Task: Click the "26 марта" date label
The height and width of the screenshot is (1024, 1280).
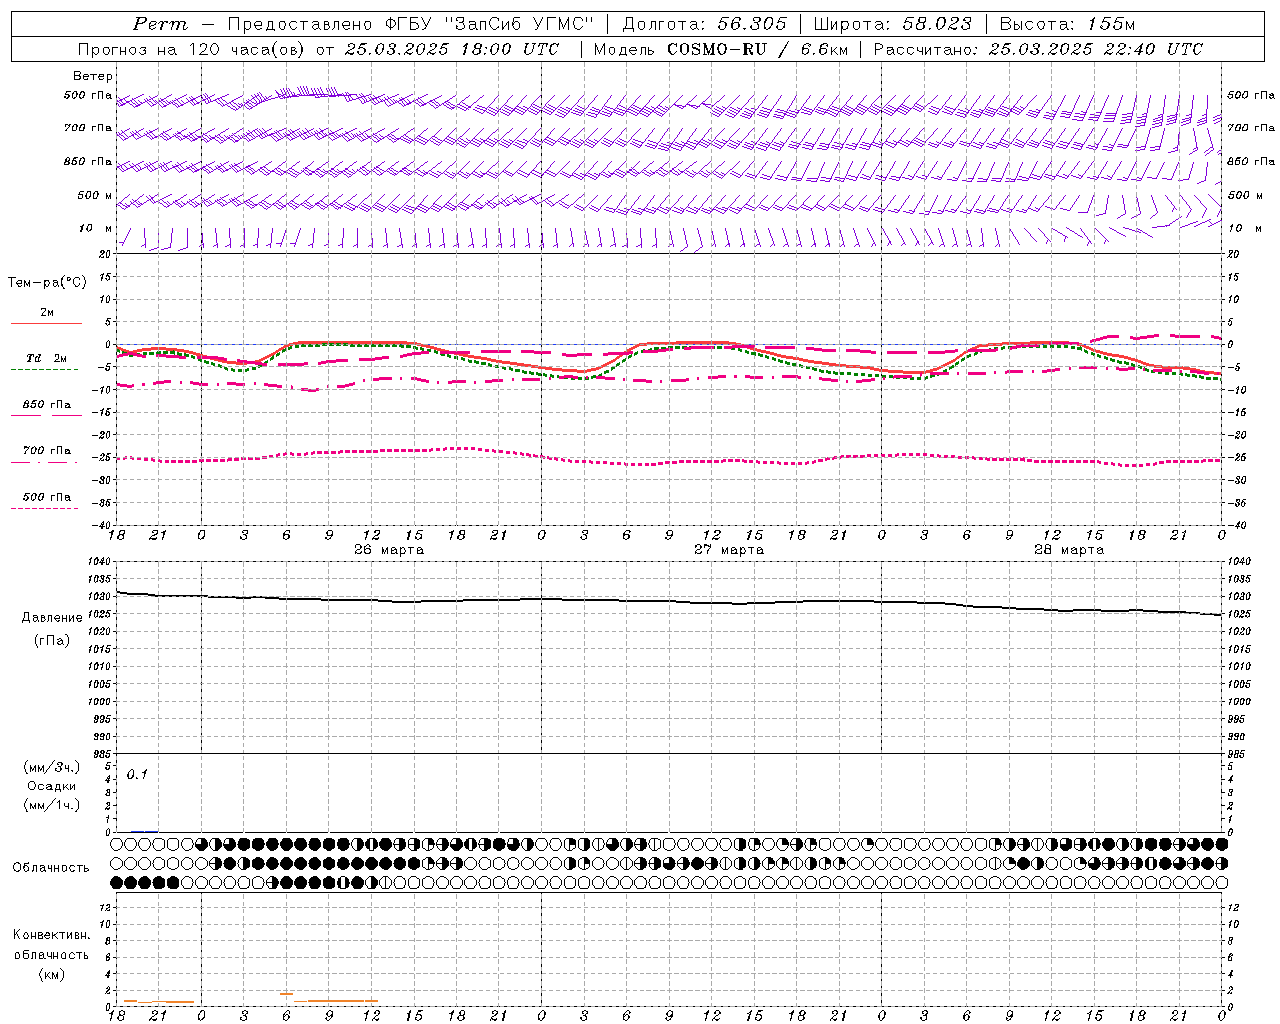Action: click(x=389, y=550)
